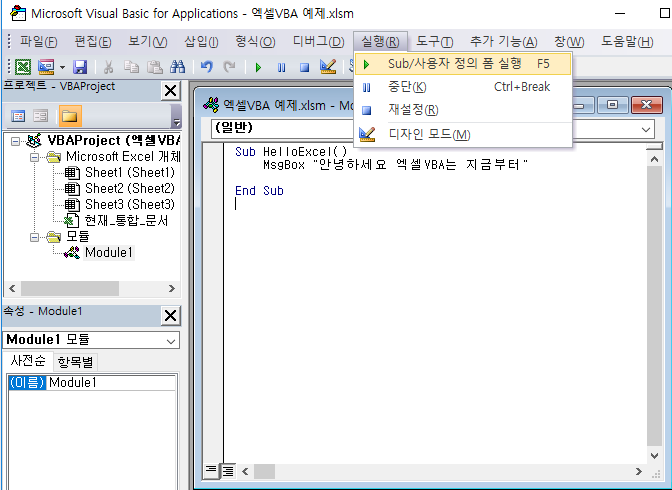This screenshot has width=672, height=490.
Task: Open the 도움말(H) menu
Action: pyautogui.click(x=627, y=42)
